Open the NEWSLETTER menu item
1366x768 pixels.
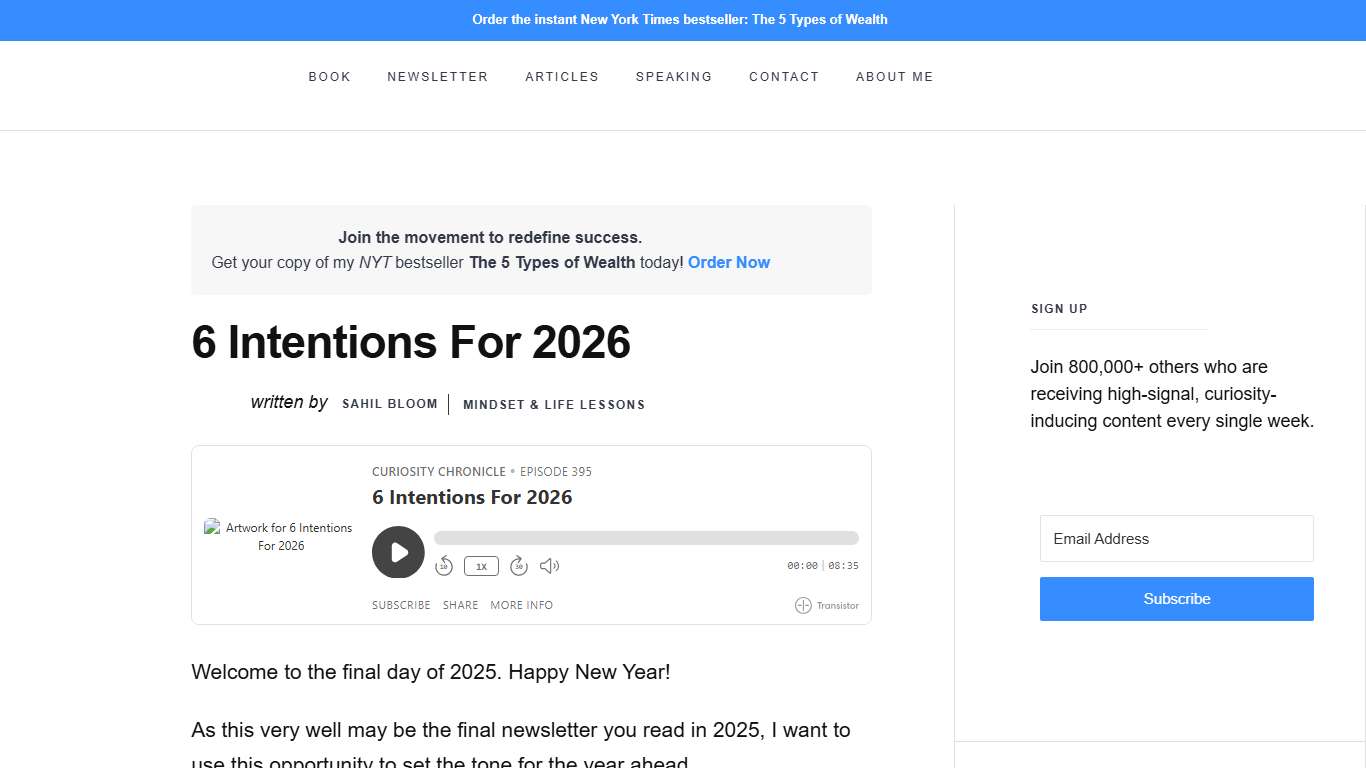tap(438, 77)
